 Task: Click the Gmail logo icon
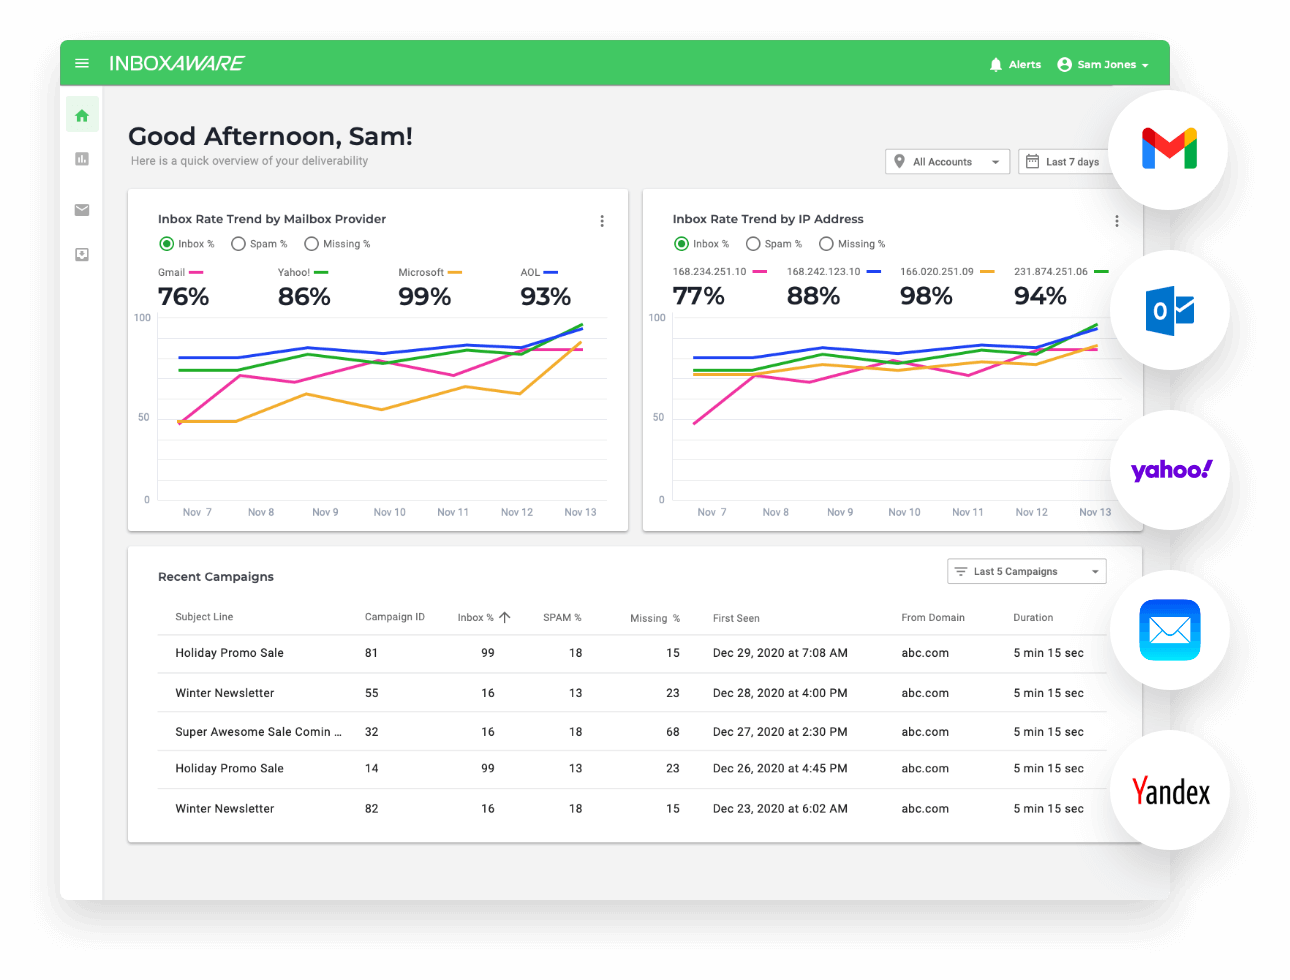(x=1169, y=150)
